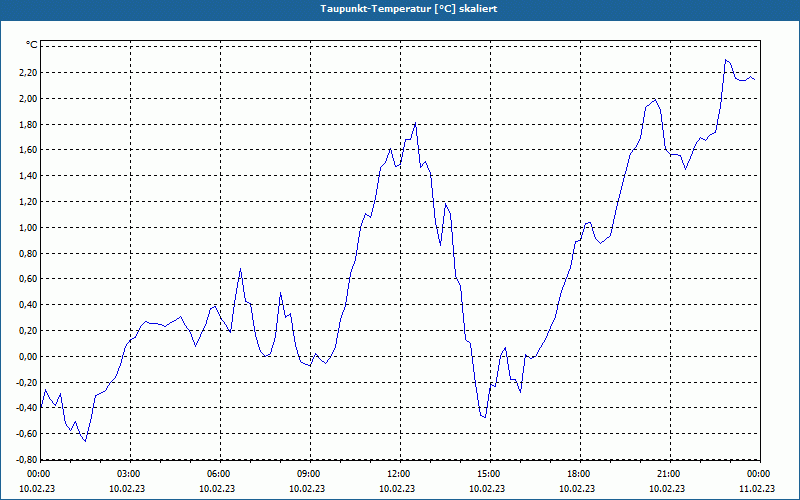Click the '10.02.23' date beneath 21:00

coord(667,489)
